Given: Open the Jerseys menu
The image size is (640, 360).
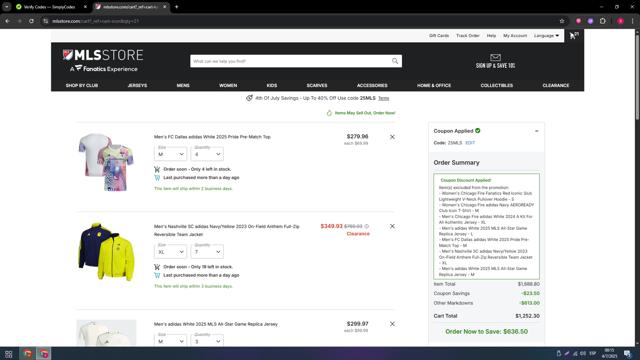Looking at the screenshot, I should (137, 85).
